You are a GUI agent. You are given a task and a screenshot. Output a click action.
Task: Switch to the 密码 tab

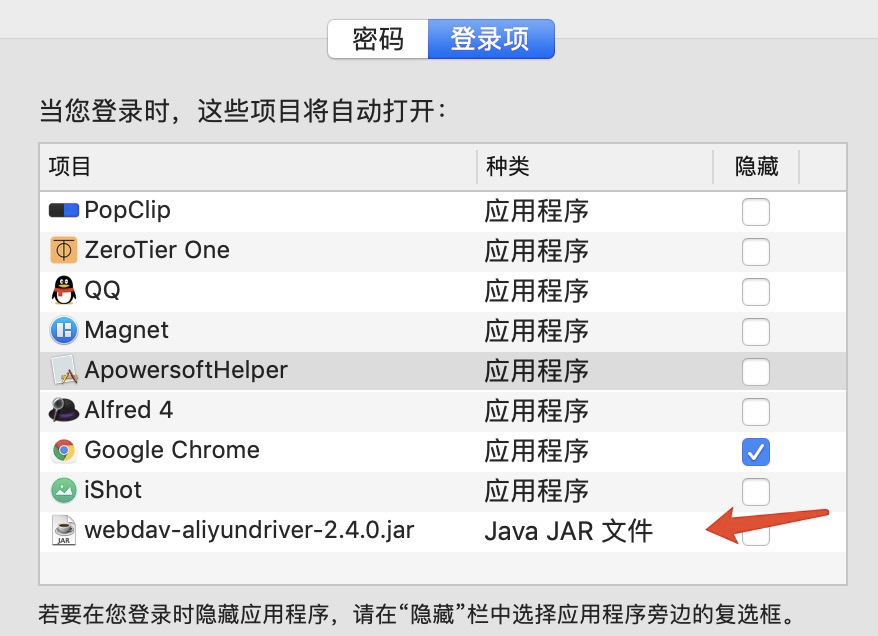pos(378,39)
